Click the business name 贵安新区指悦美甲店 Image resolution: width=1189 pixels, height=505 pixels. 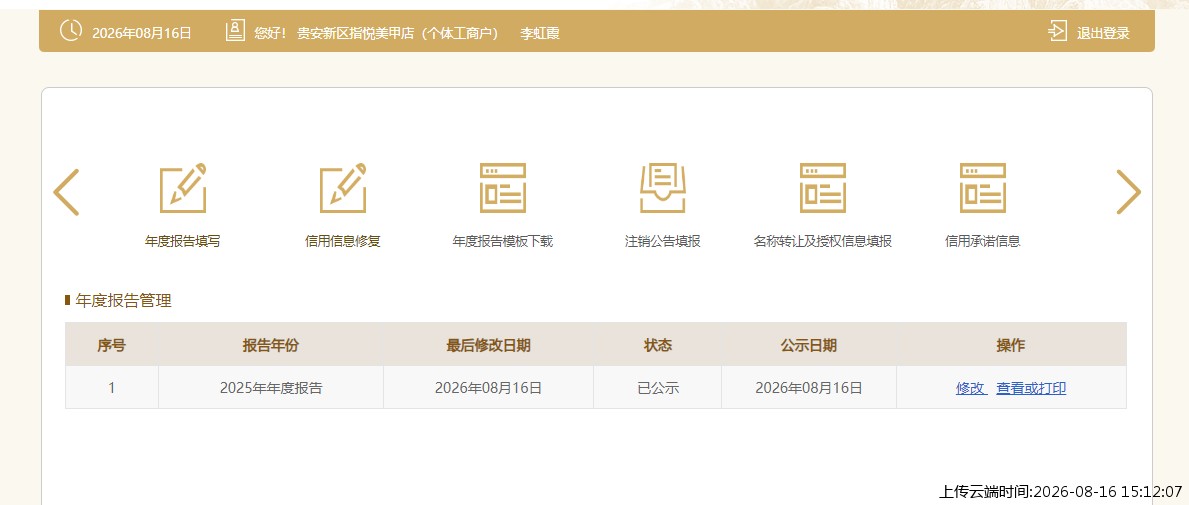(354, 33)
